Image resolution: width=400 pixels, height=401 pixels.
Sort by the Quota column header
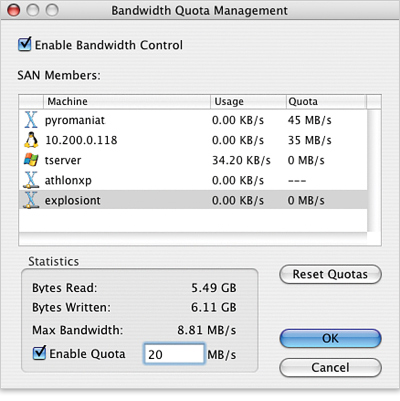326,101
